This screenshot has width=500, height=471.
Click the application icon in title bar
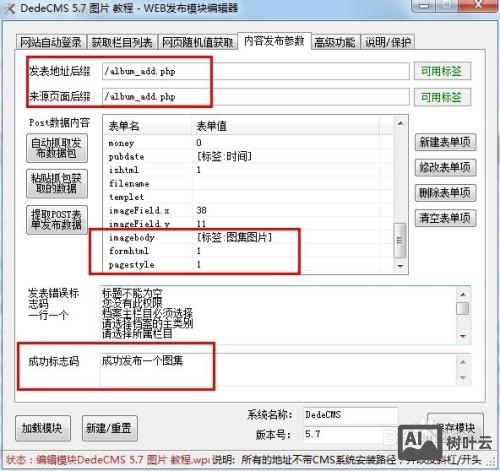(x=10, y=8)
